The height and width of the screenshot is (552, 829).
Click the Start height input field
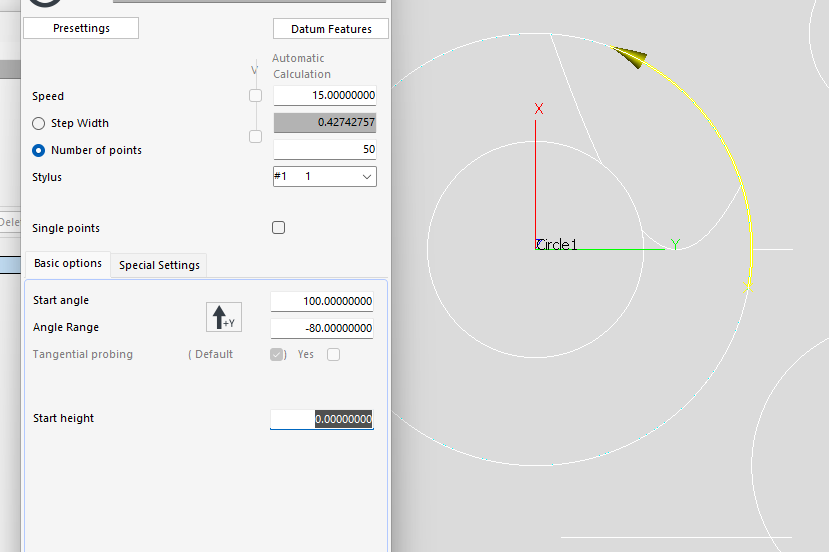322,420
